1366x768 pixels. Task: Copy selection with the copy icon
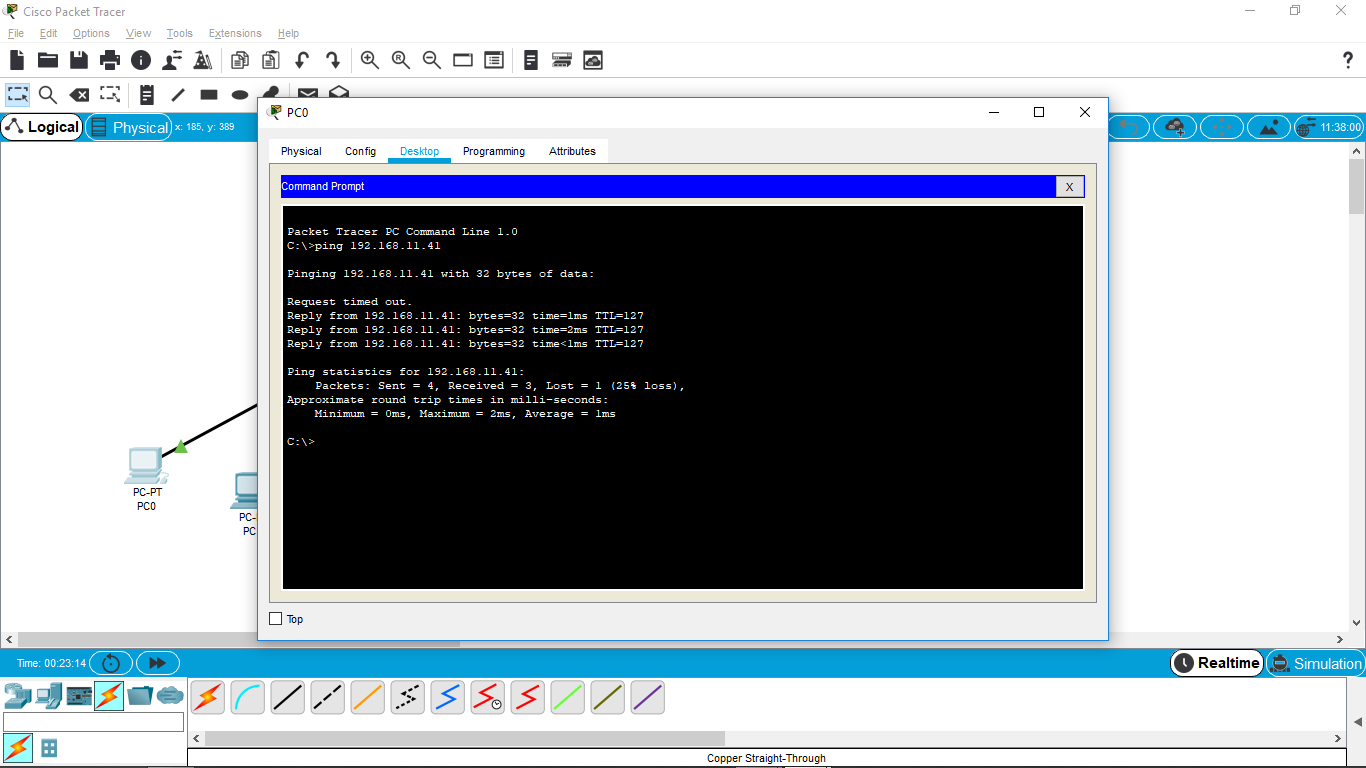click(240, 60)
